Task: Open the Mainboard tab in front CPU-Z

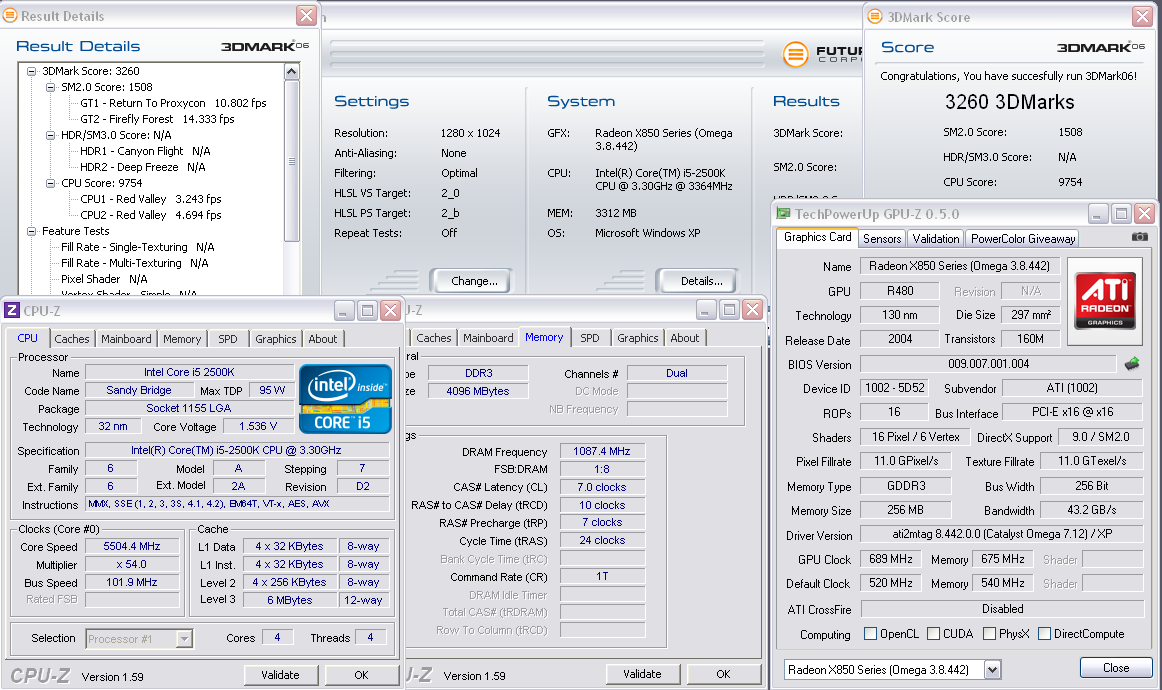Action: click(126, 339)
